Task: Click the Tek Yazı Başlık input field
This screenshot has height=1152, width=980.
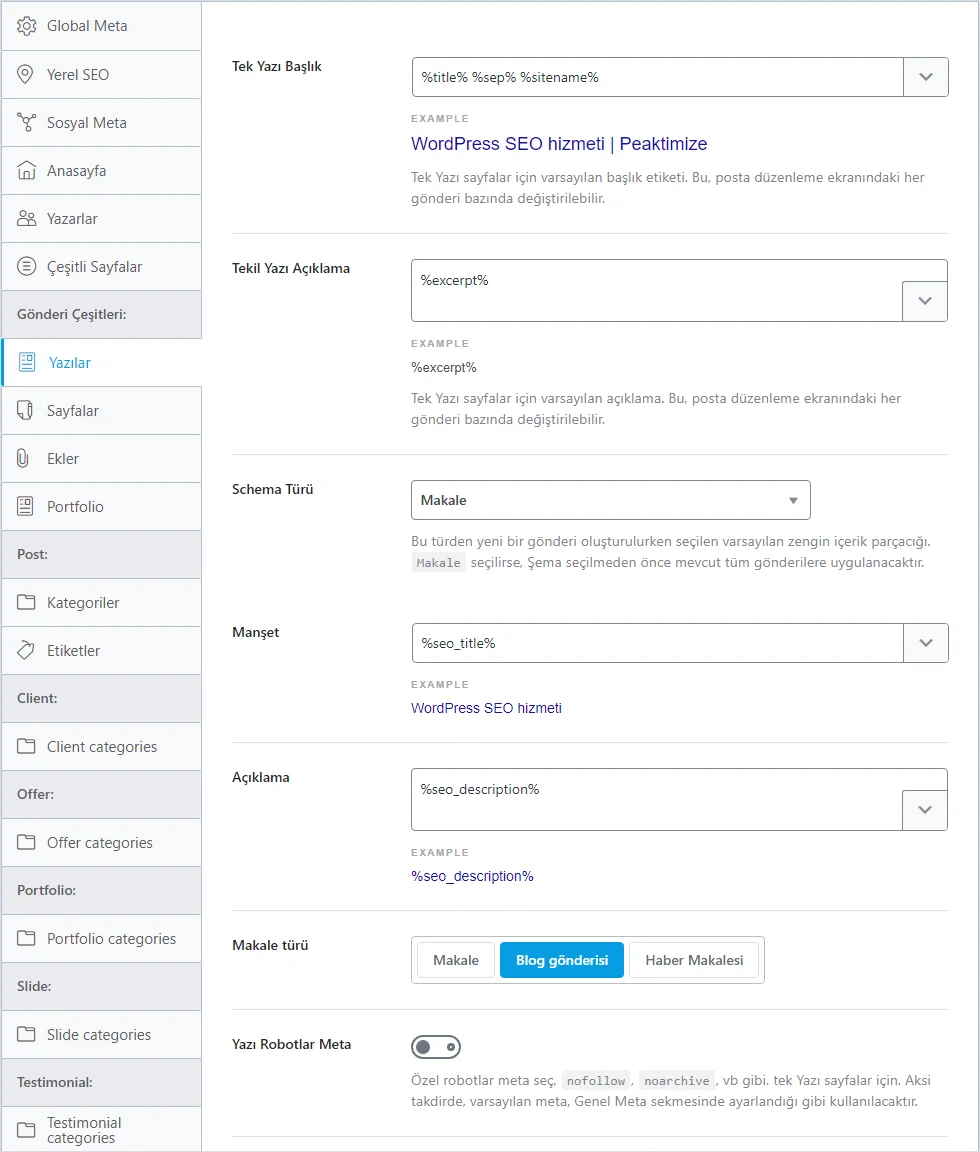Action: 657,77
